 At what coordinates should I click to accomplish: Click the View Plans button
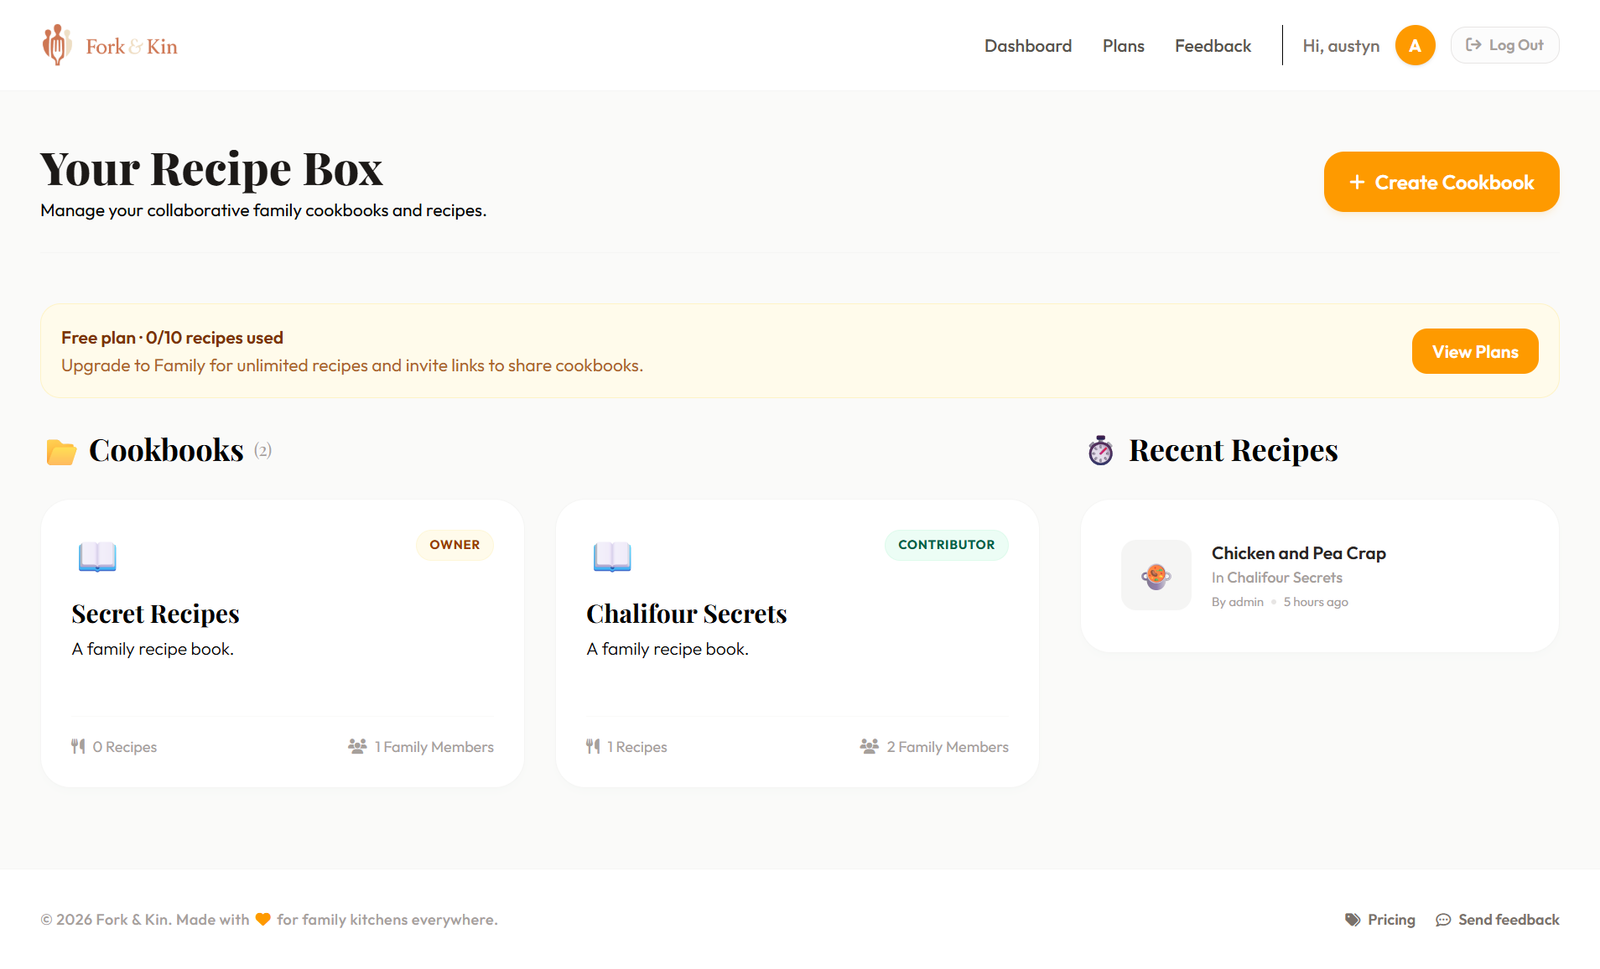(x=1475, y=351)
